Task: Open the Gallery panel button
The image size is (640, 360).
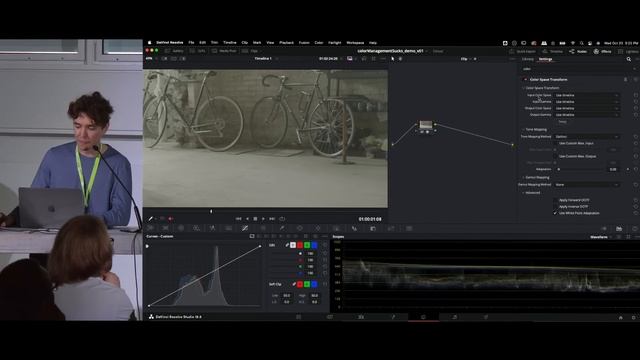Action: [x=174, y=51]
